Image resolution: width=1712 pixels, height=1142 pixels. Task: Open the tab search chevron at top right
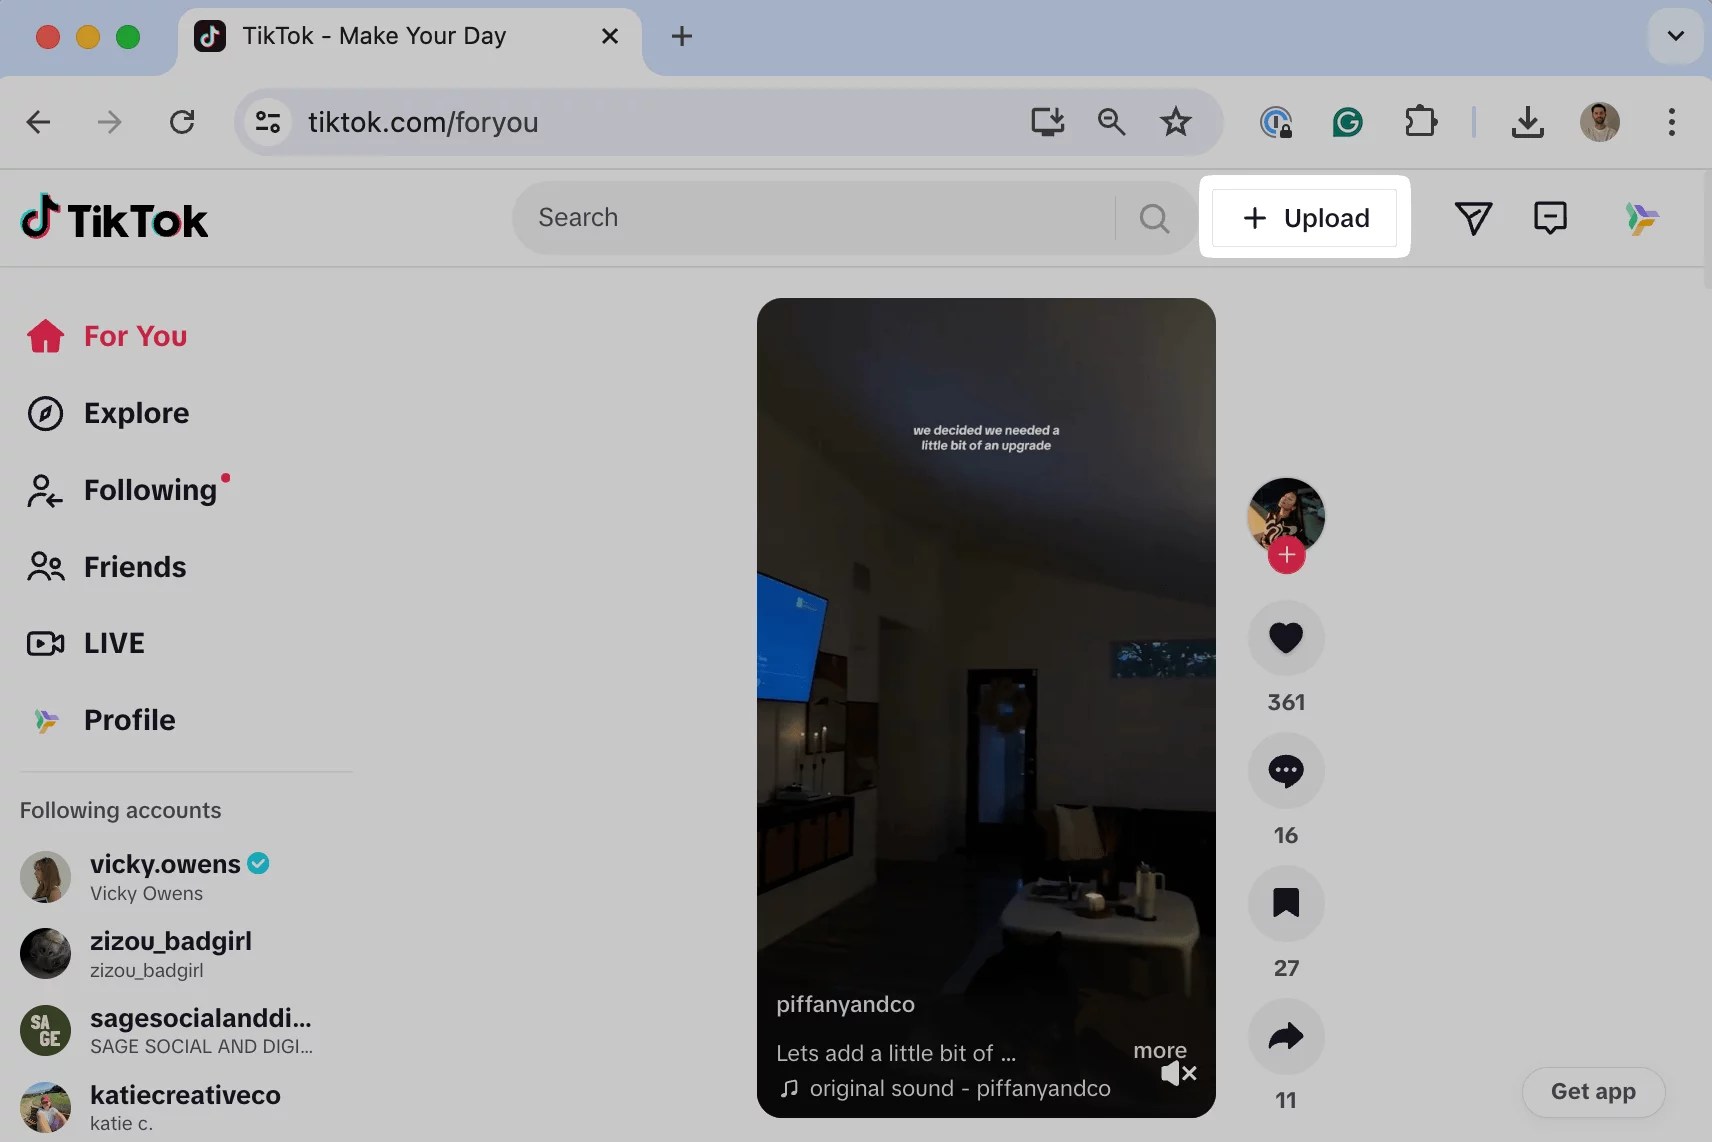pos(1674,36)
